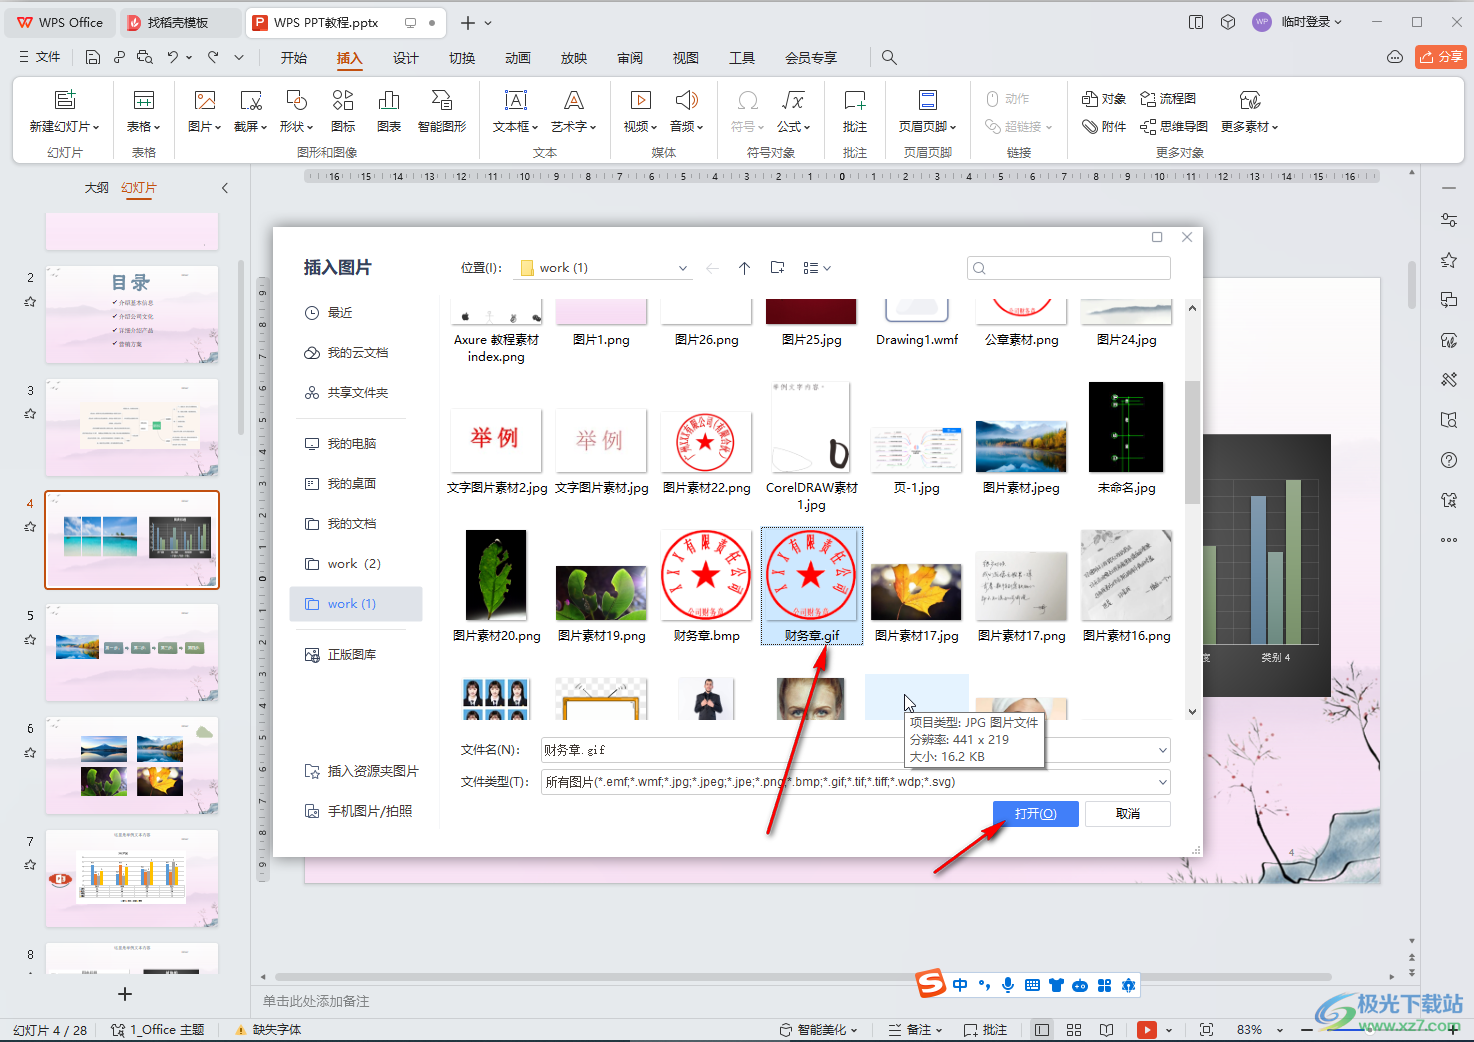
Task: Click the dialog search input field
Action: [1069, 268]
